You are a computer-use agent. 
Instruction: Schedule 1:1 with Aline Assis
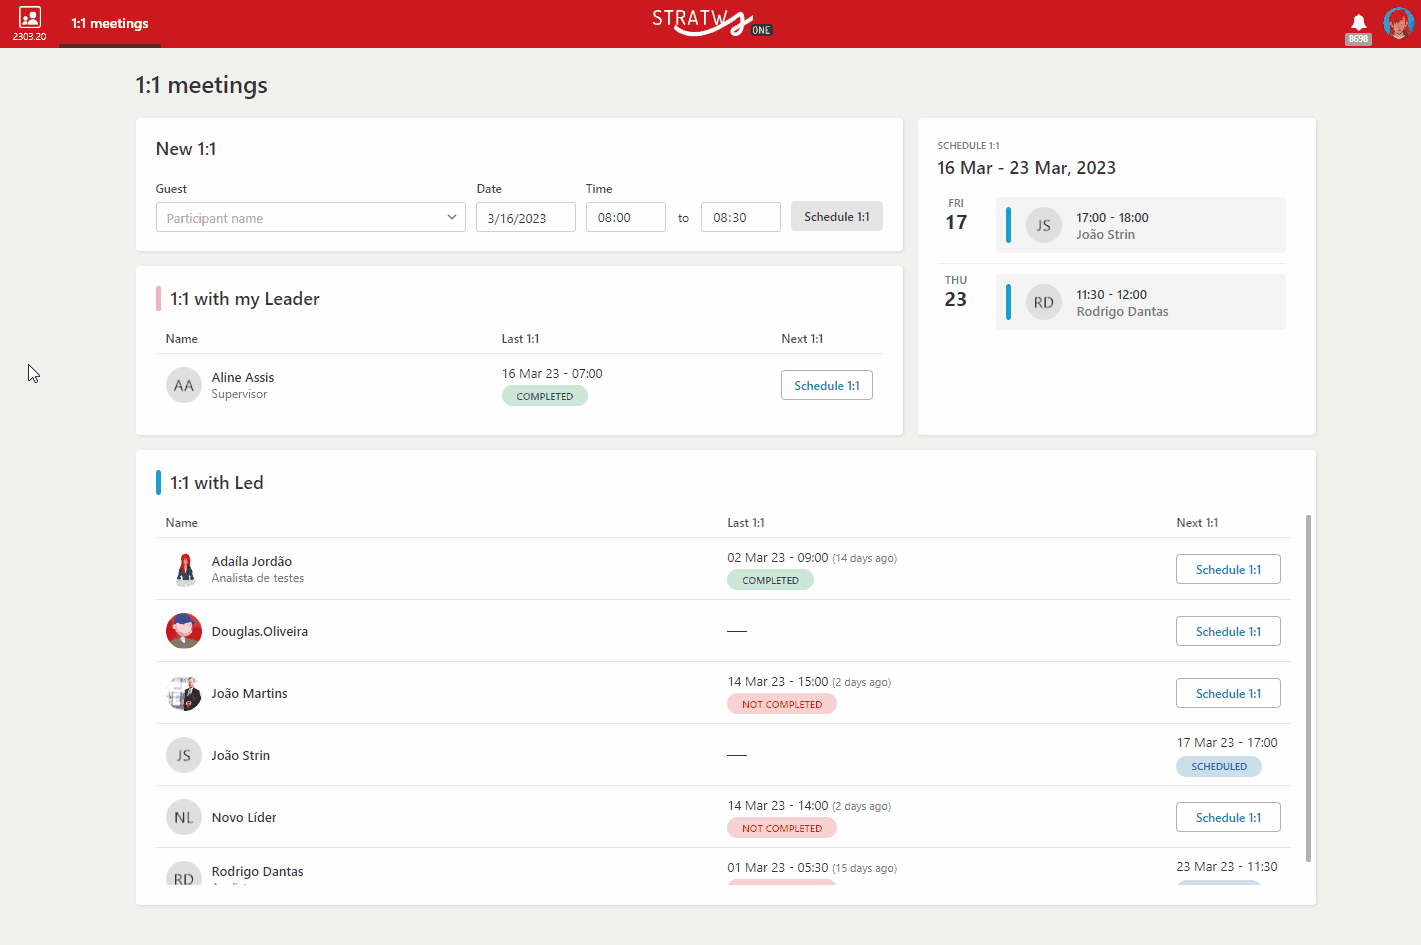827,385
